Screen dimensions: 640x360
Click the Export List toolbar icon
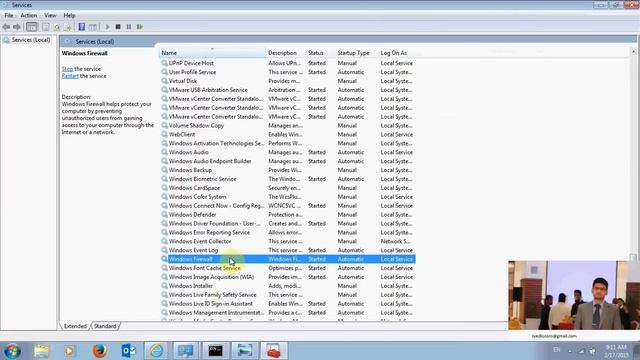click(x=68, y=27)
